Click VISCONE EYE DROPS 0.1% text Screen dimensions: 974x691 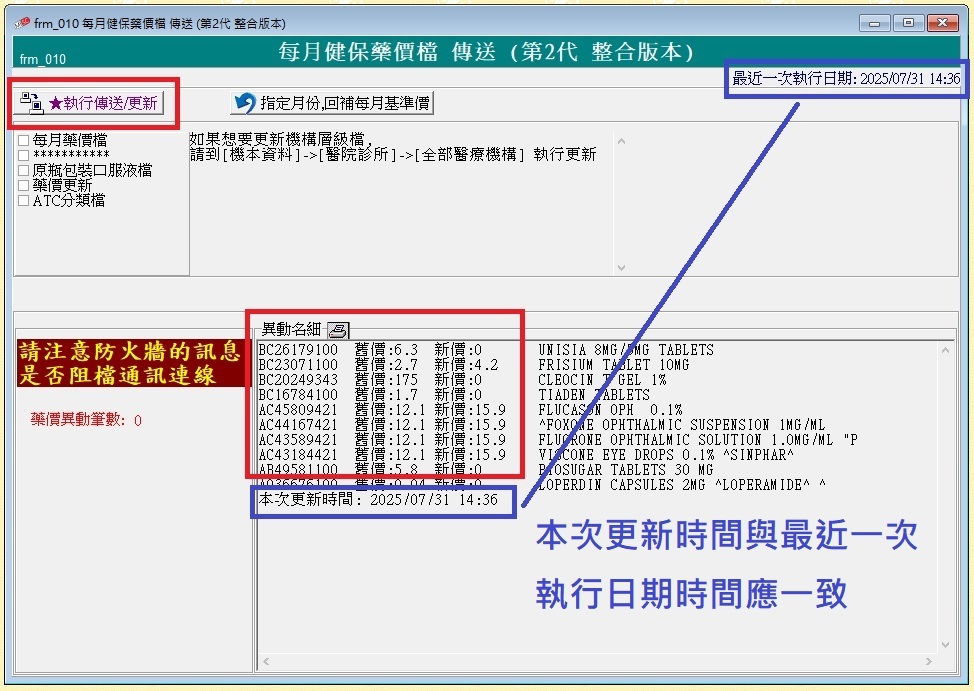click(666, 454)
